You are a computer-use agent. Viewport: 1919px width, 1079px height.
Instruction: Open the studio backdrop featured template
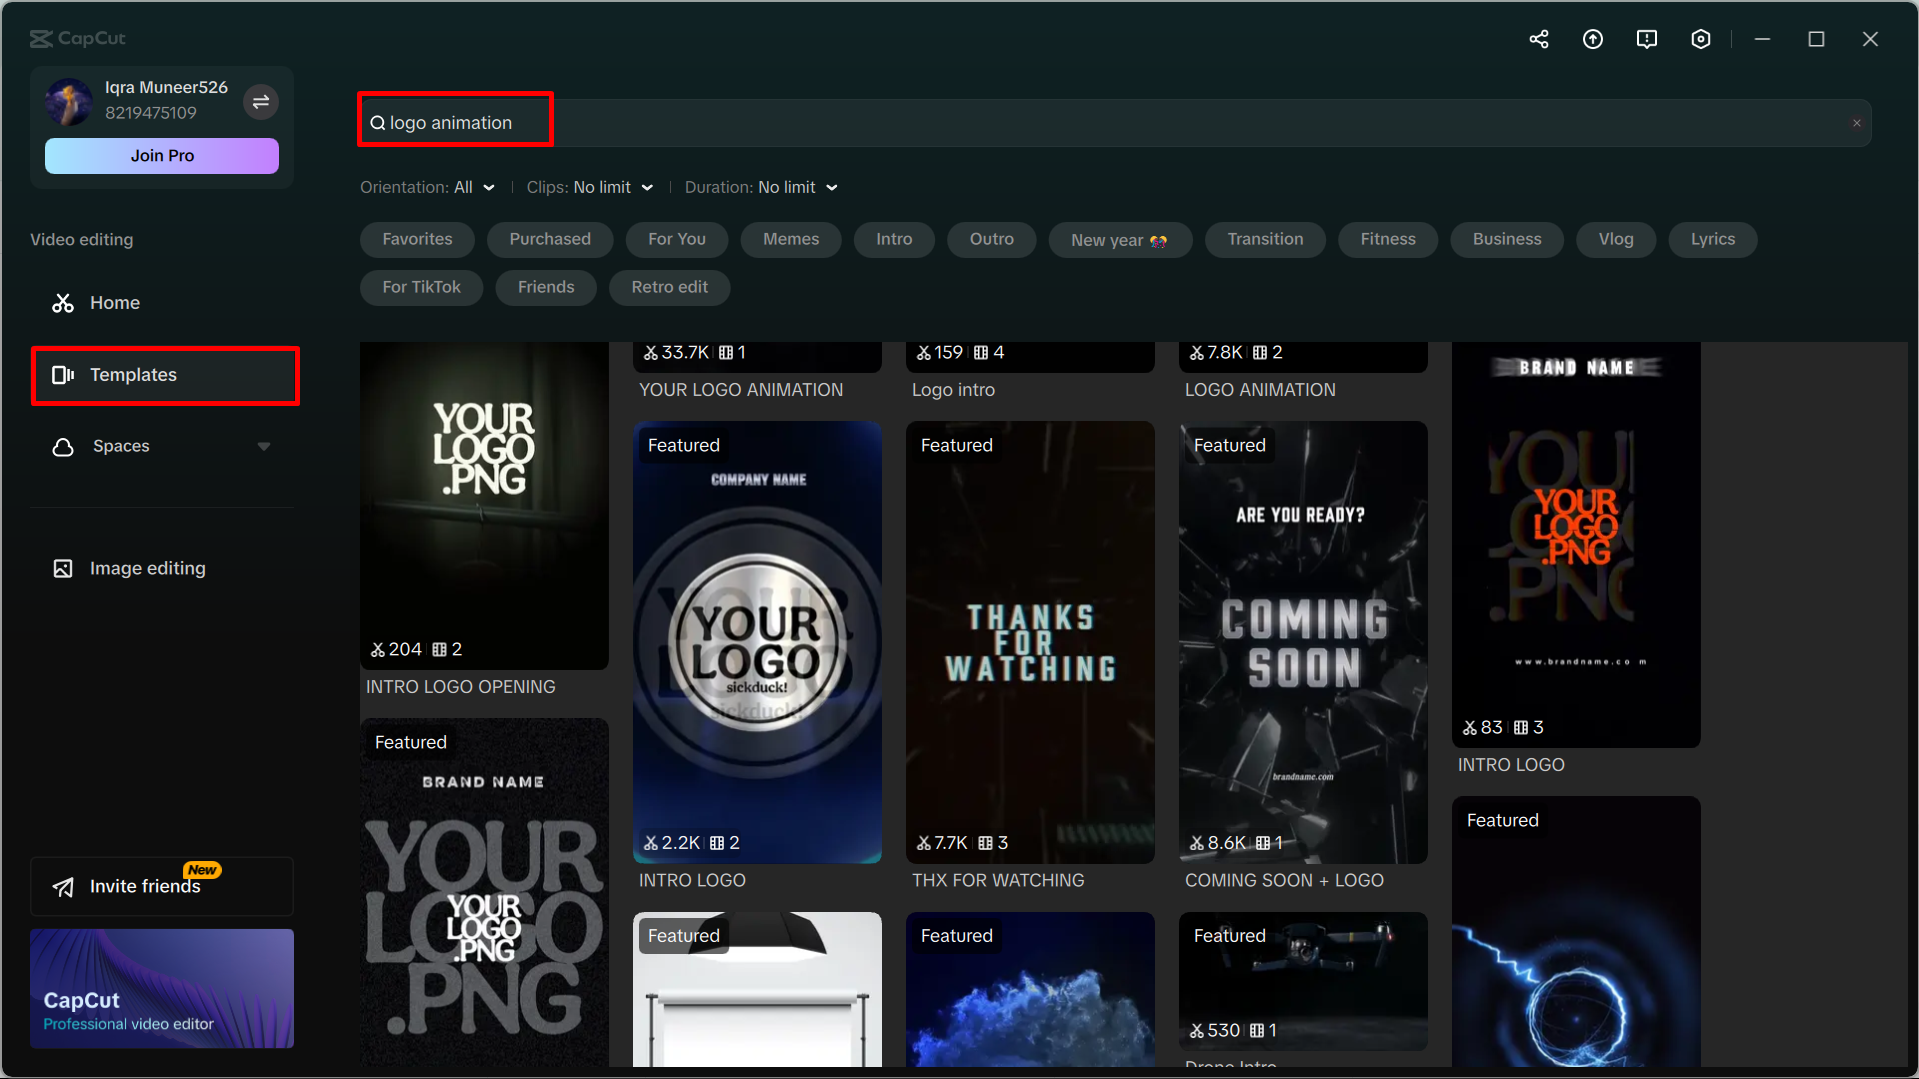coord(757,989)
